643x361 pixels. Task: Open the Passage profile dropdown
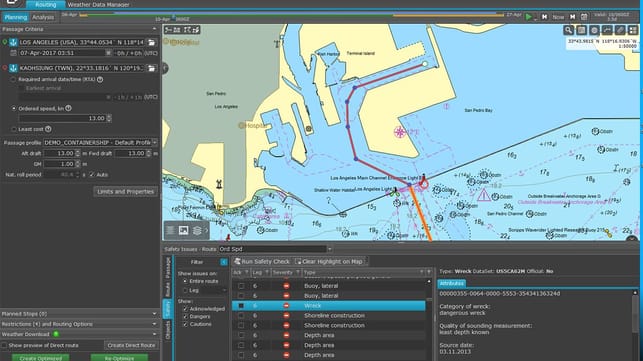coord(100,142)
